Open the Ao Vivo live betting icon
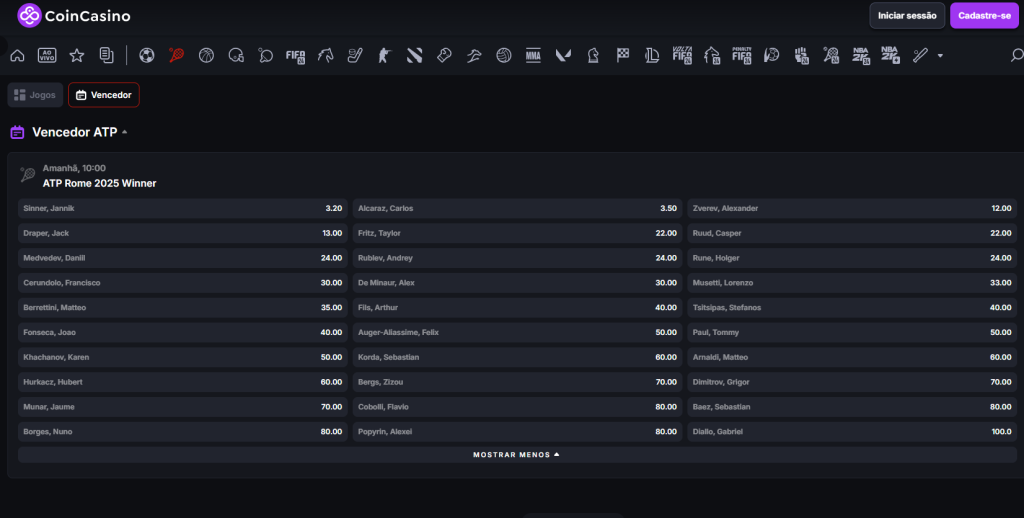The width and height of the screenshot is (1024, 518). point(47,56)
